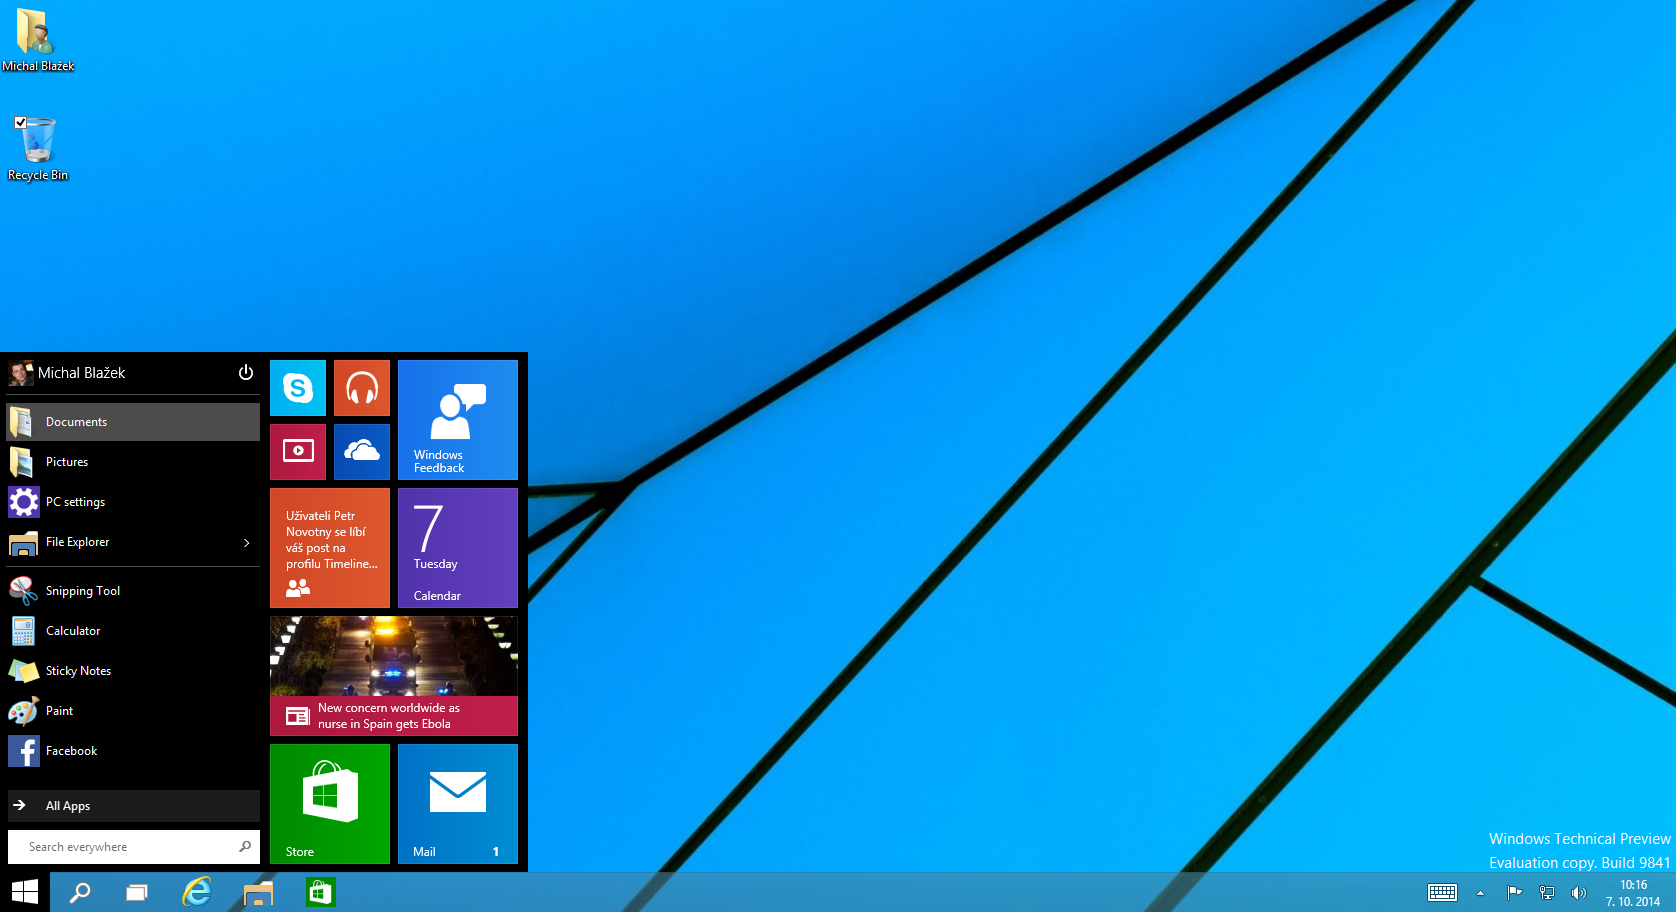
Task: Open the People tile with Petr Novotny update
Action: click(330, 548)
